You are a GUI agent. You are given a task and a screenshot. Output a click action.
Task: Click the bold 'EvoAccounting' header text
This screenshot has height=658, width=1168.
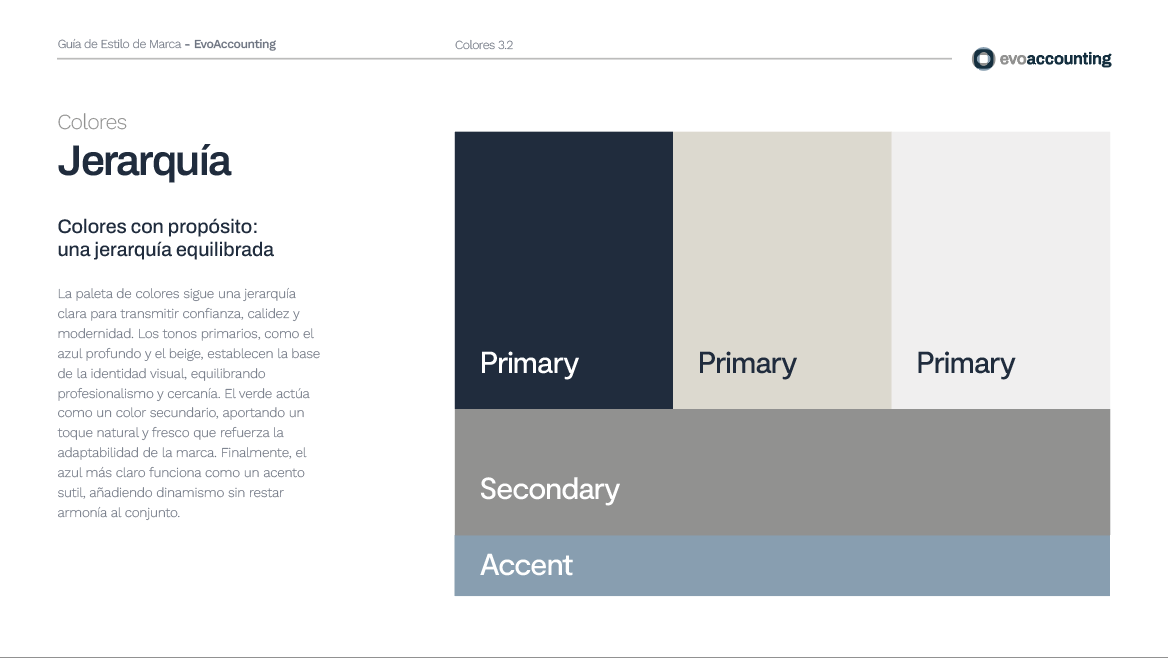[235, 44]
